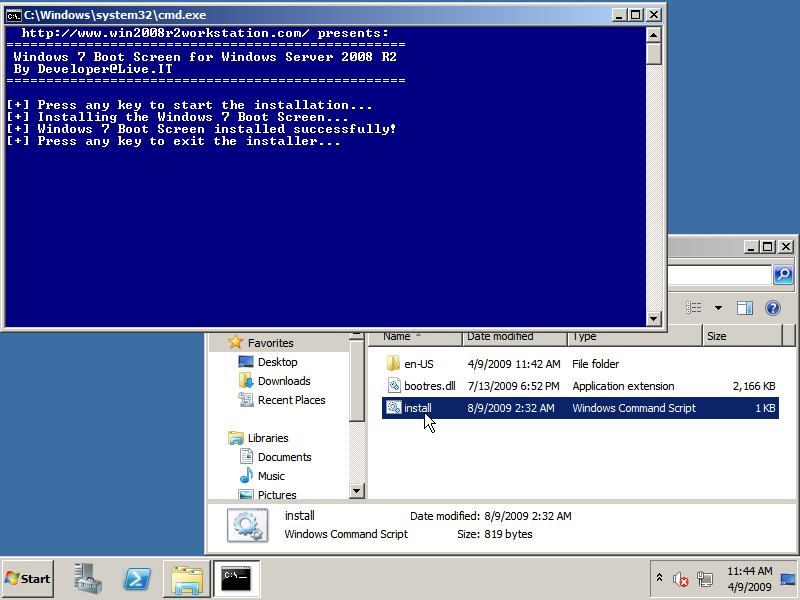Toggle the preview pane in Explorer

745,308
